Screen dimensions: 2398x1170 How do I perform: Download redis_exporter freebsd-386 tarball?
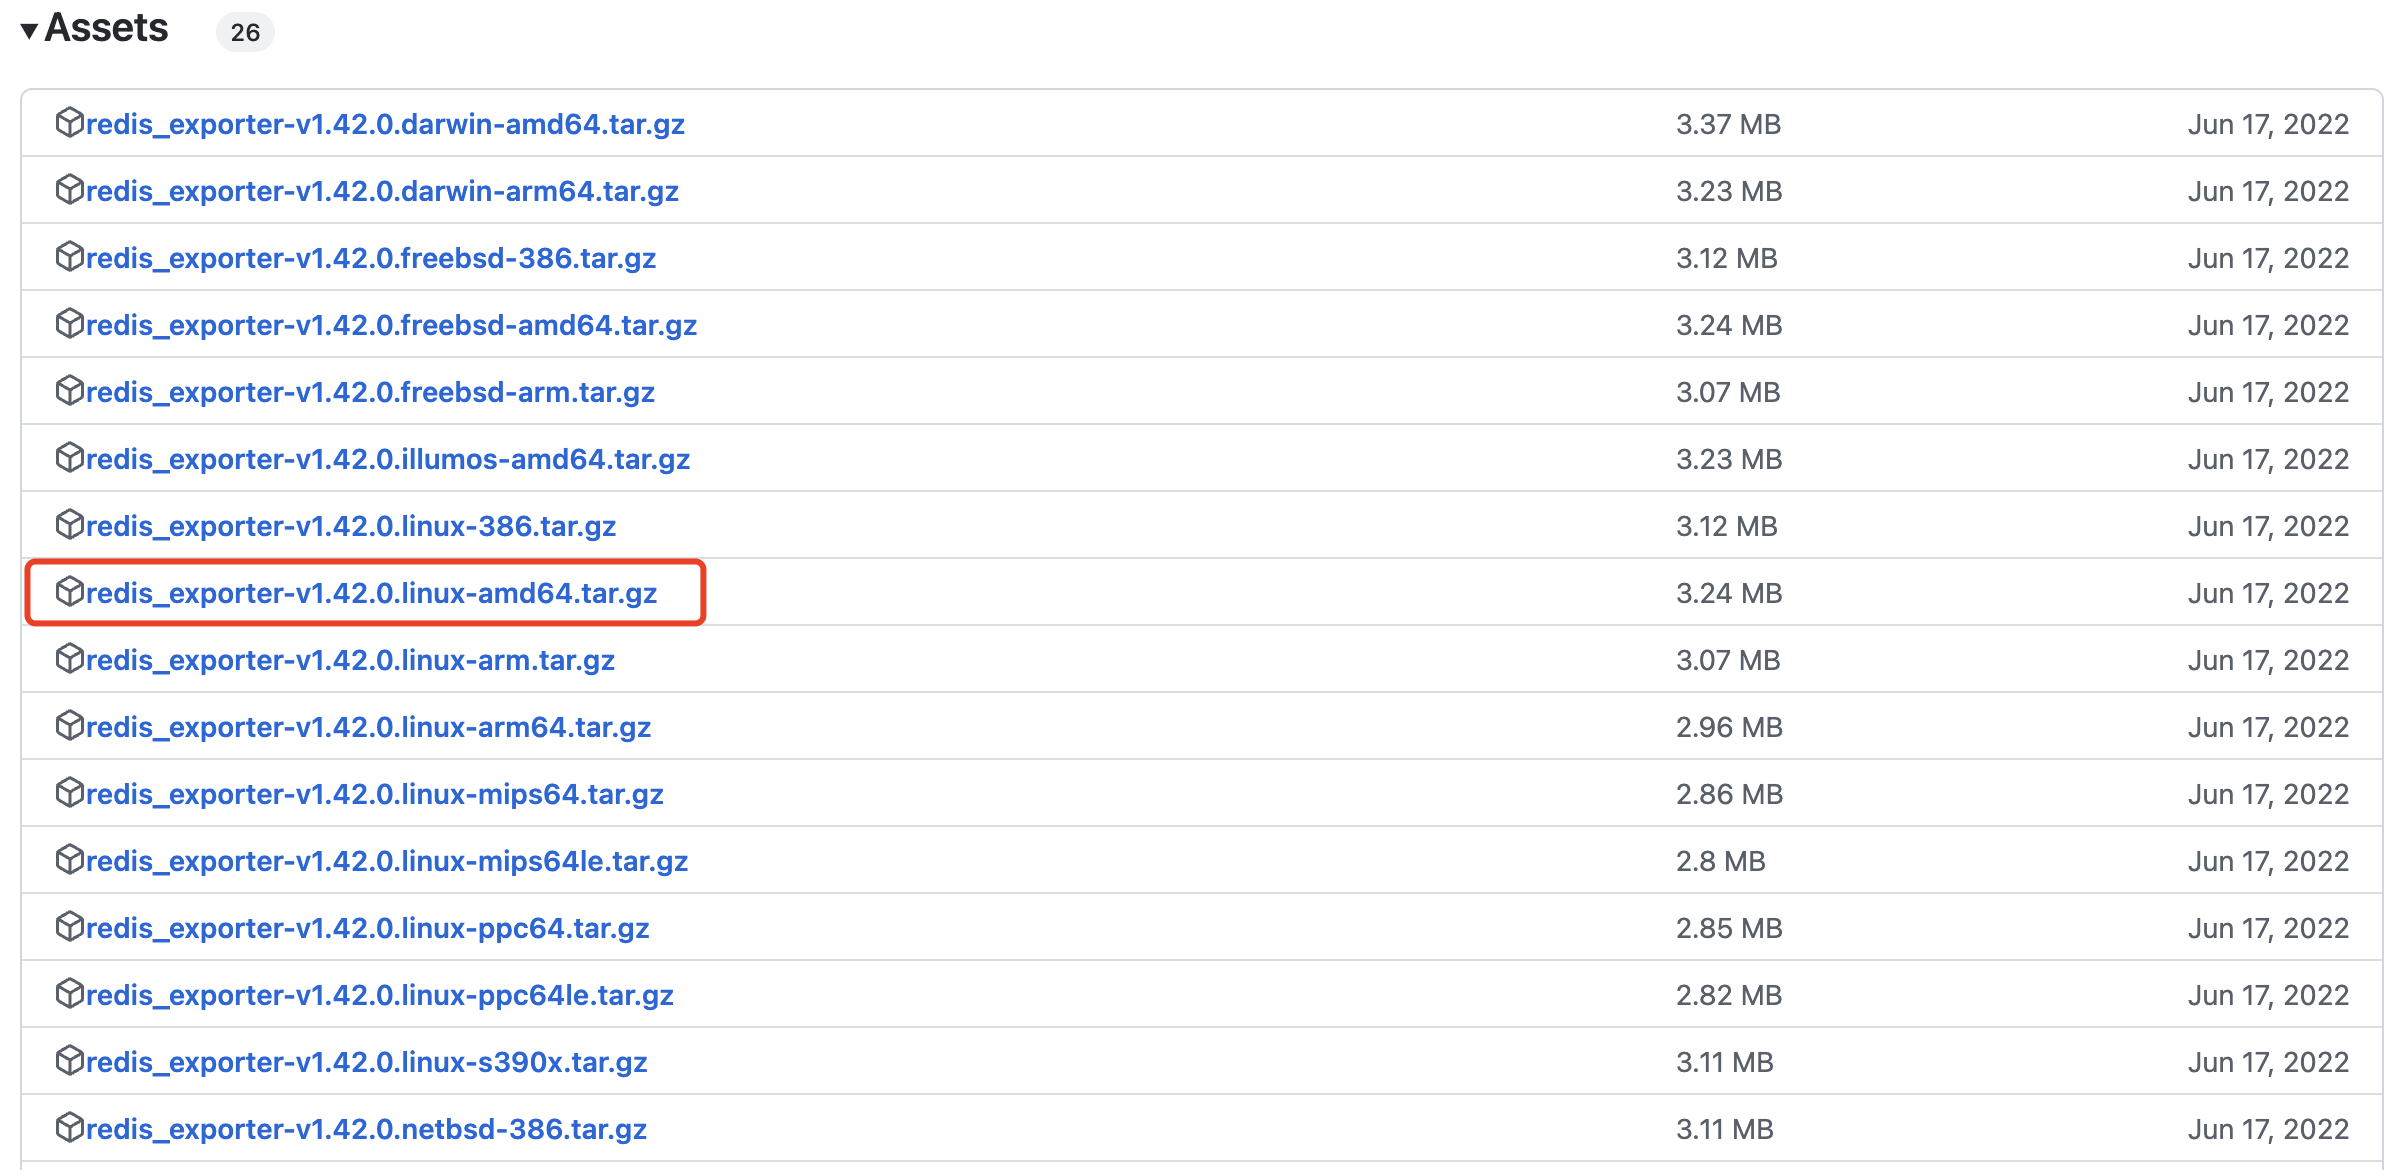pyautogui.click(x=371, y=258)
